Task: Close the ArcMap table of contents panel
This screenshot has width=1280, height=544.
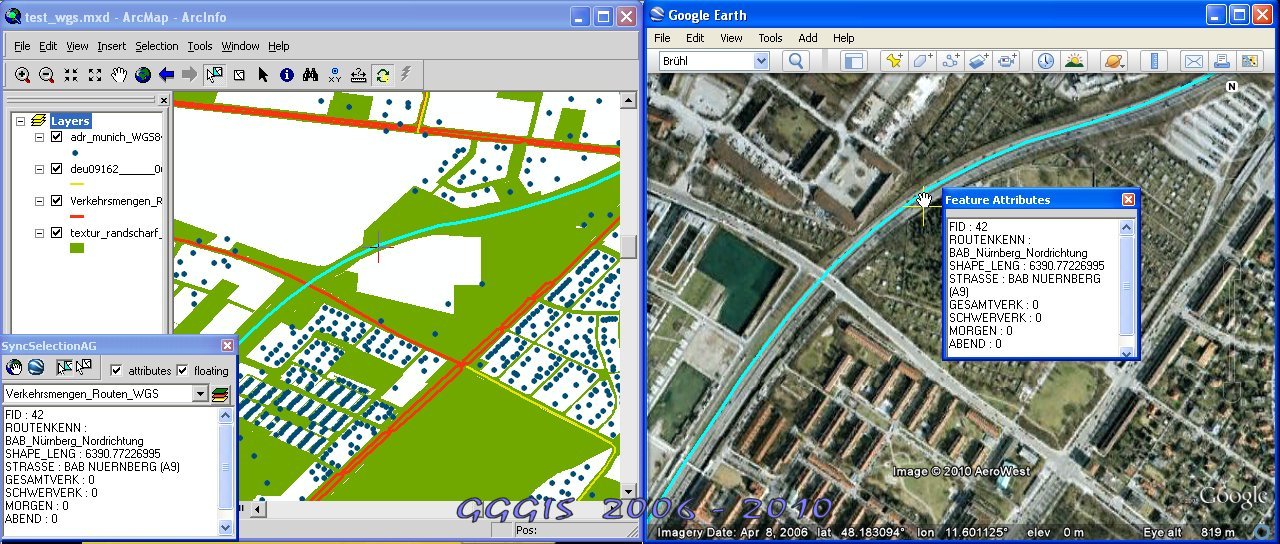Action: pyautogui.click(x=164, y=100)
